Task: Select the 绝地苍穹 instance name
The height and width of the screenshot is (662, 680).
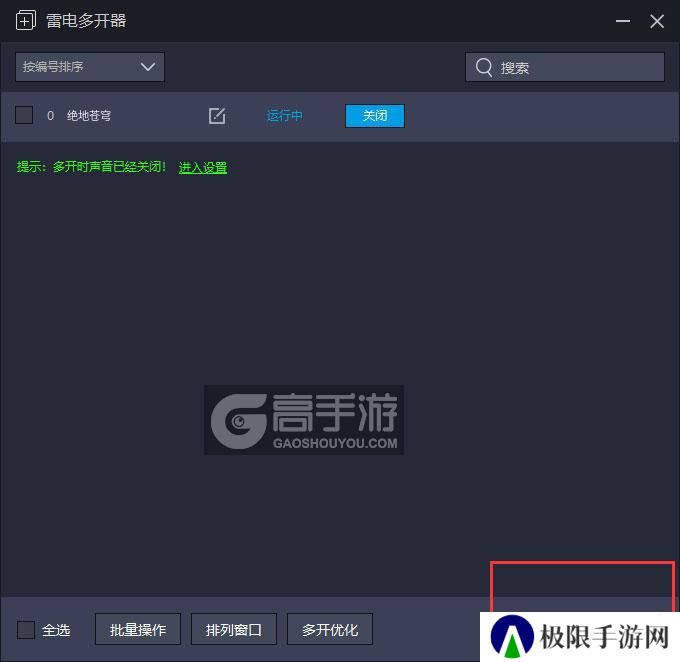Action: tap(89, 115)
